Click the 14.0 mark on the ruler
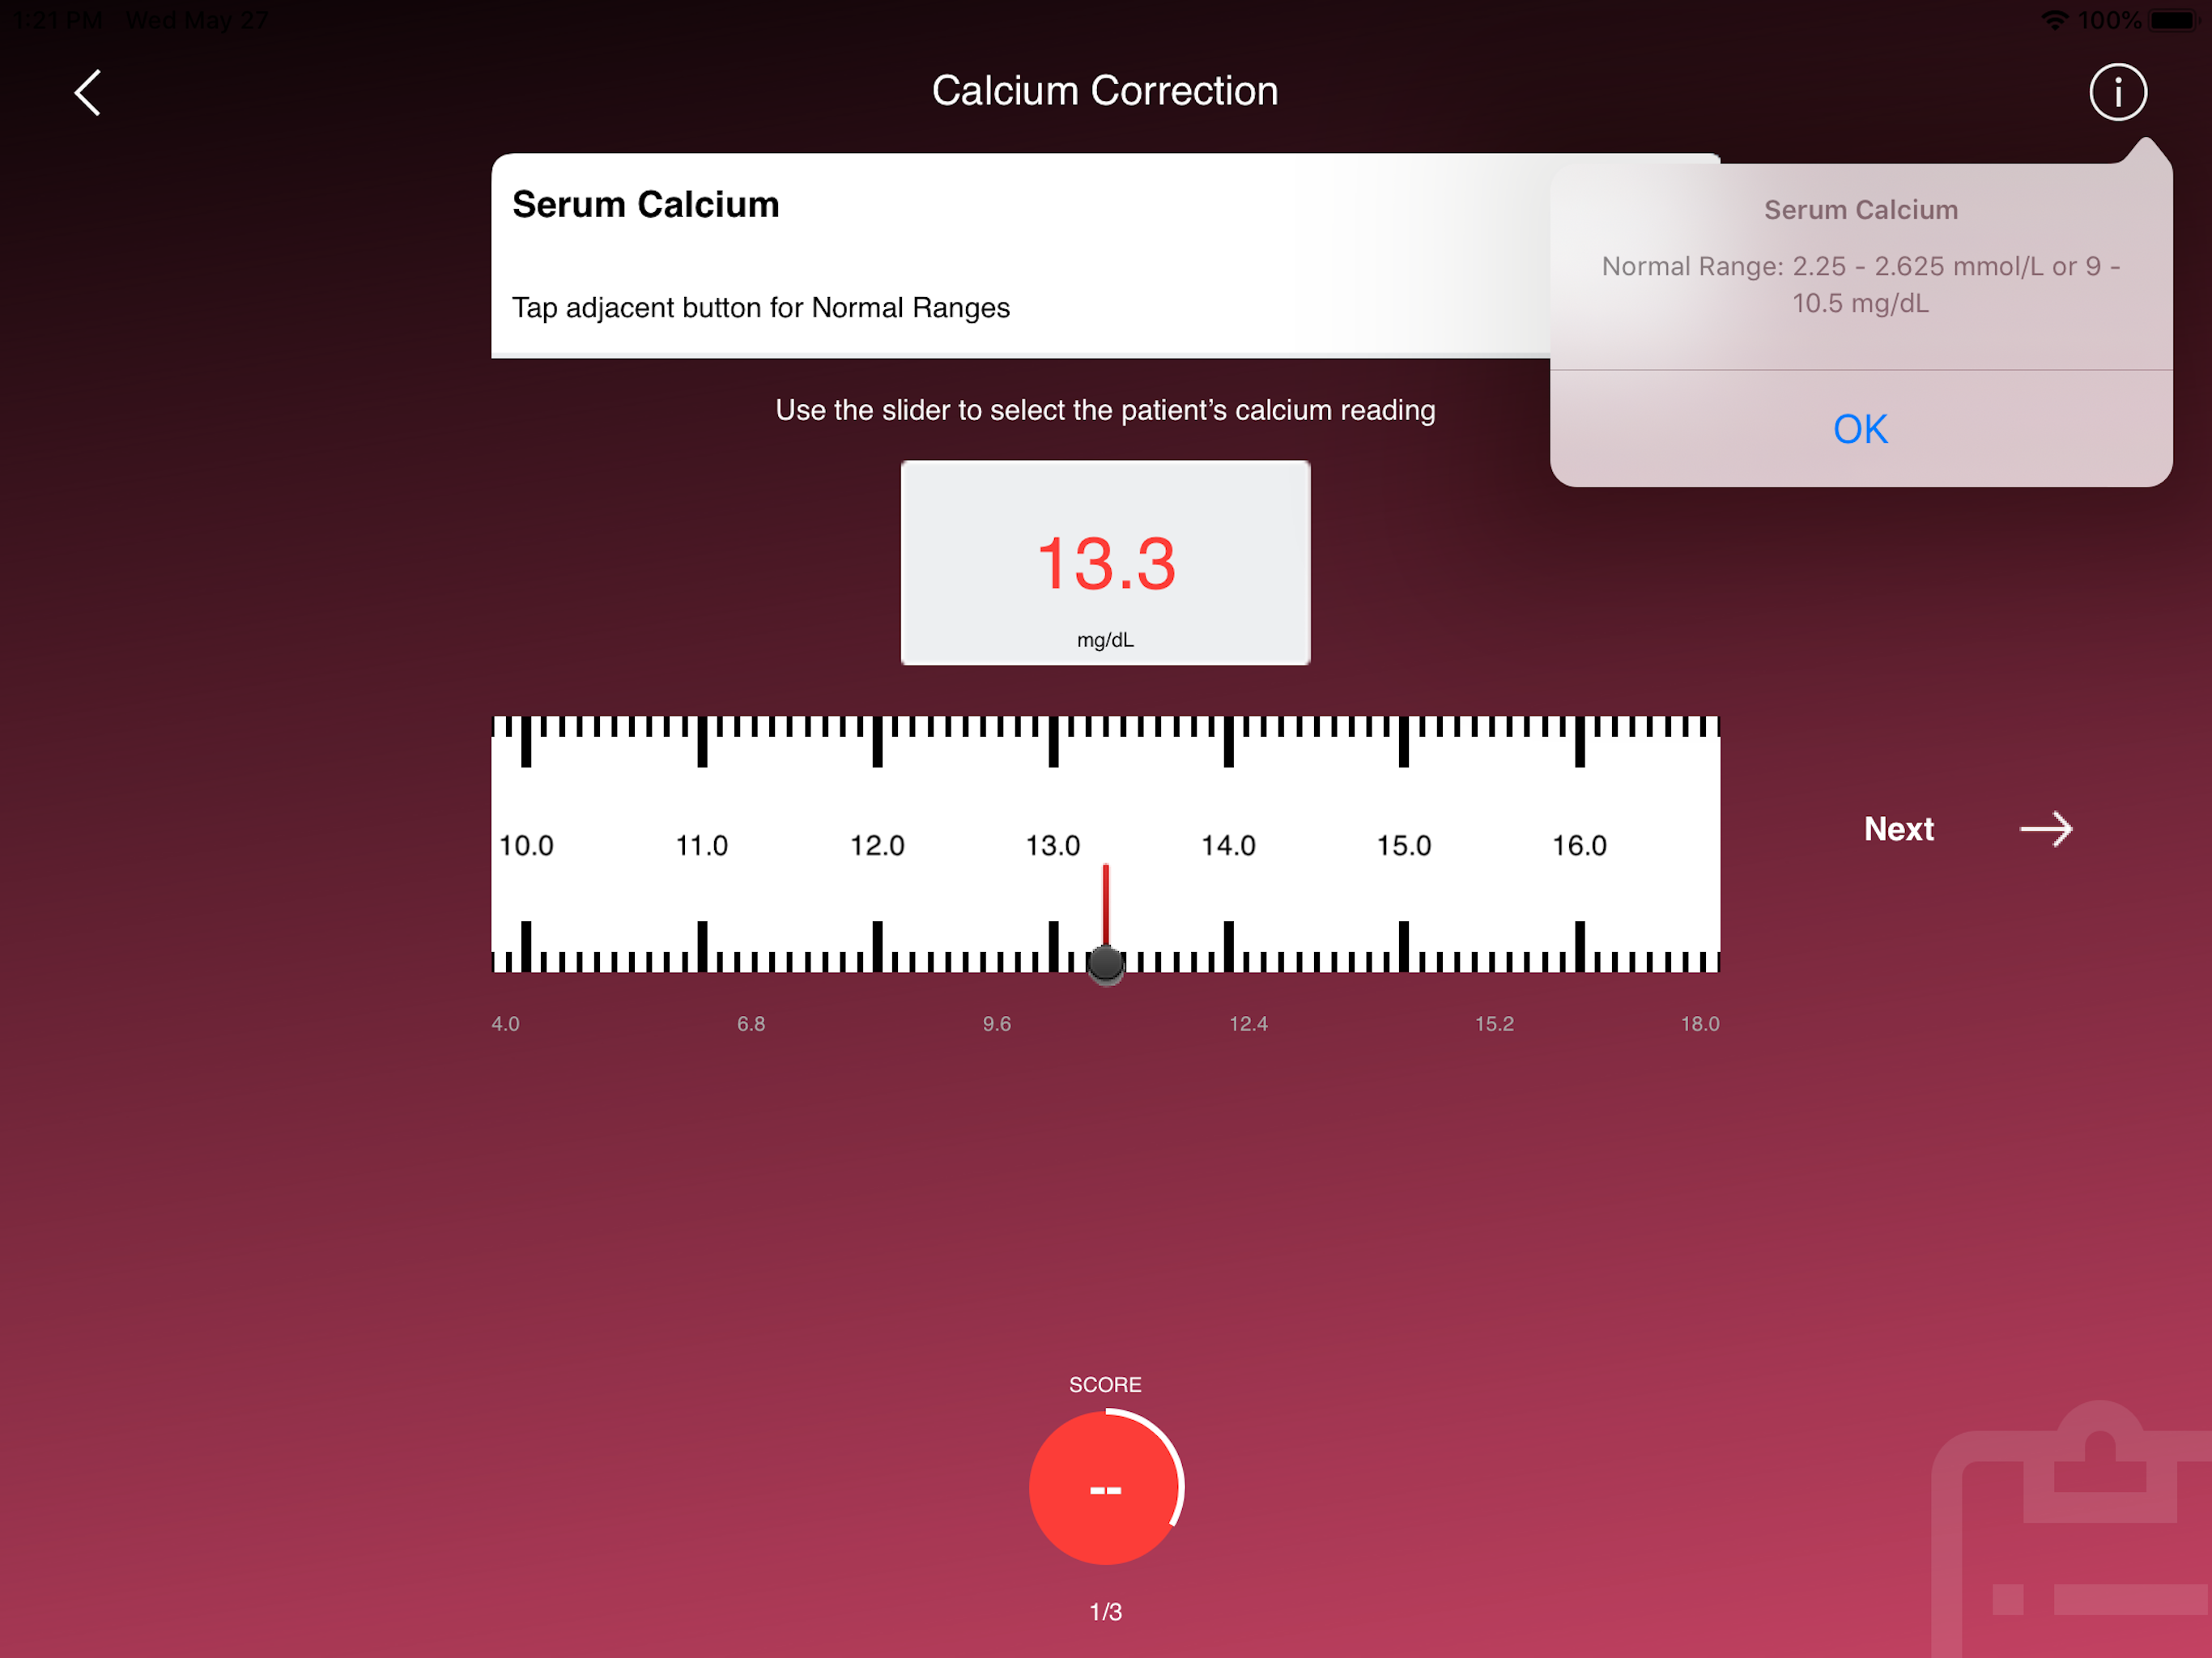Image resolution: width=2212 pixels, height=1658 pixels. [1228, 846]
